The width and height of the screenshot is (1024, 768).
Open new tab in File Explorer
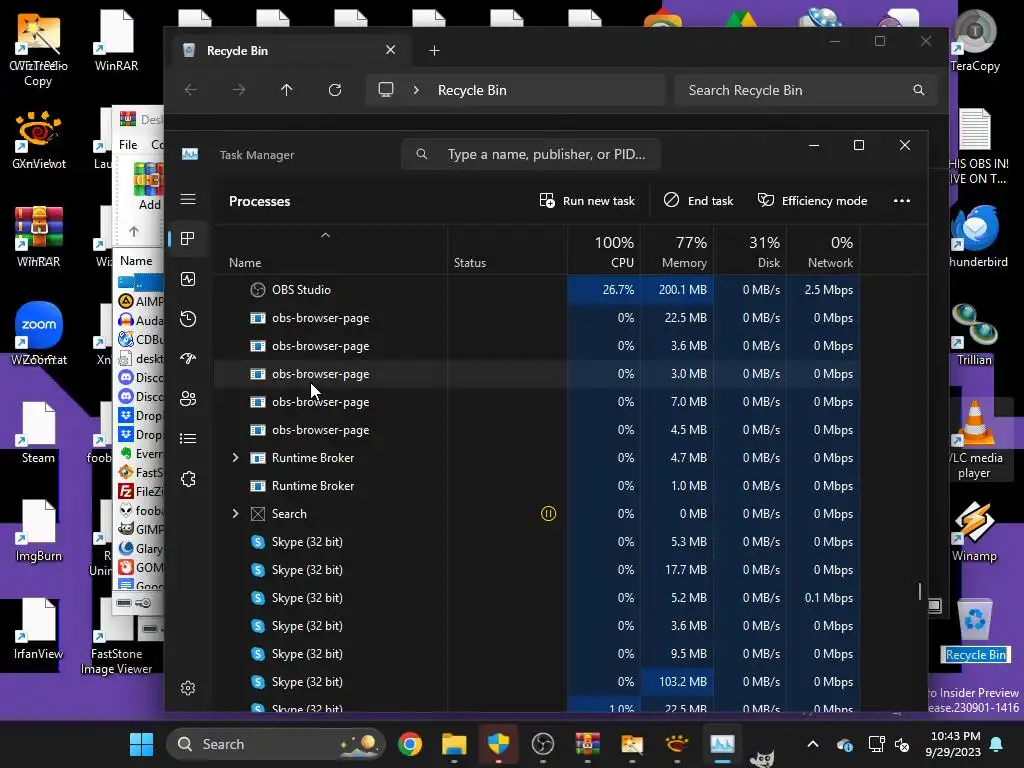[x=434, y=50]
